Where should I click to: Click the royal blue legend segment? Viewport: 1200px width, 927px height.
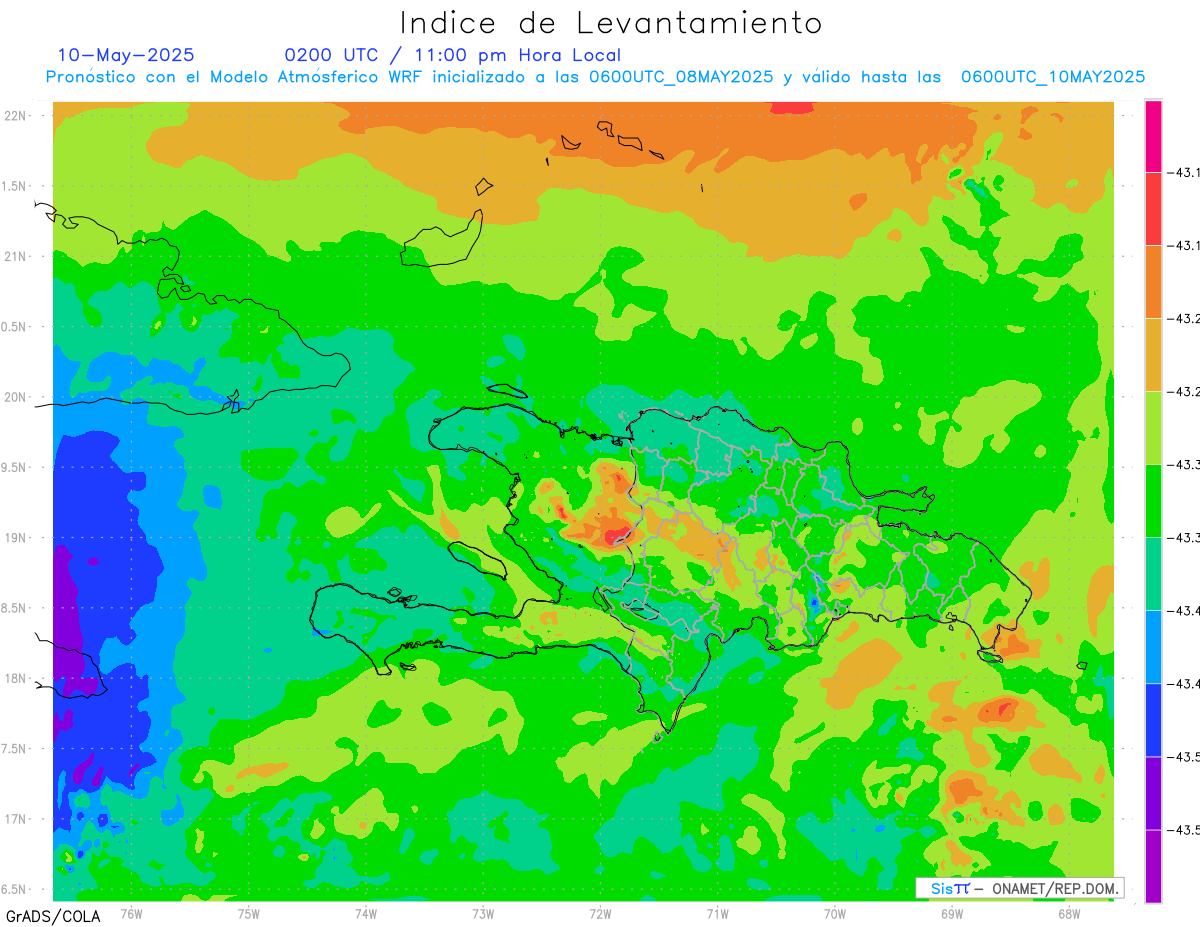pyautogui.click(x=1153, y=720)
